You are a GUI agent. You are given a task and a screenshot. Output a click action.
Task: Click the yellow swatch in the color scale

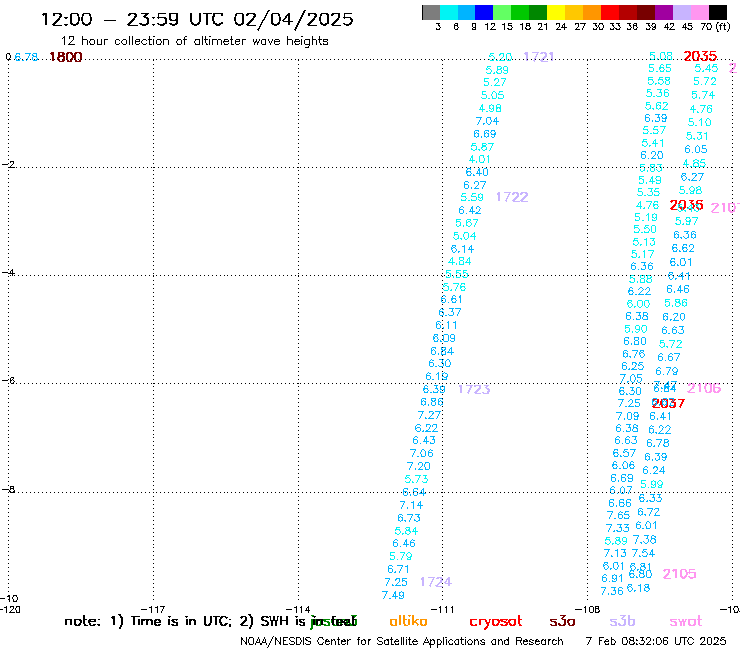[x=556, y=12]
